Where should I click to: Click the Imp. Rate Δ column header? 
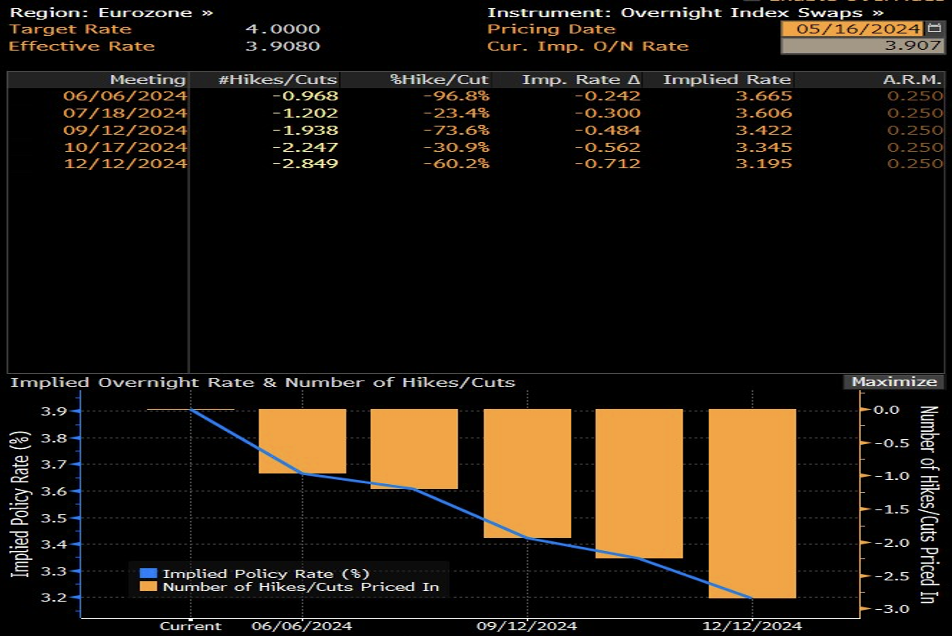[x=581, y=80]
